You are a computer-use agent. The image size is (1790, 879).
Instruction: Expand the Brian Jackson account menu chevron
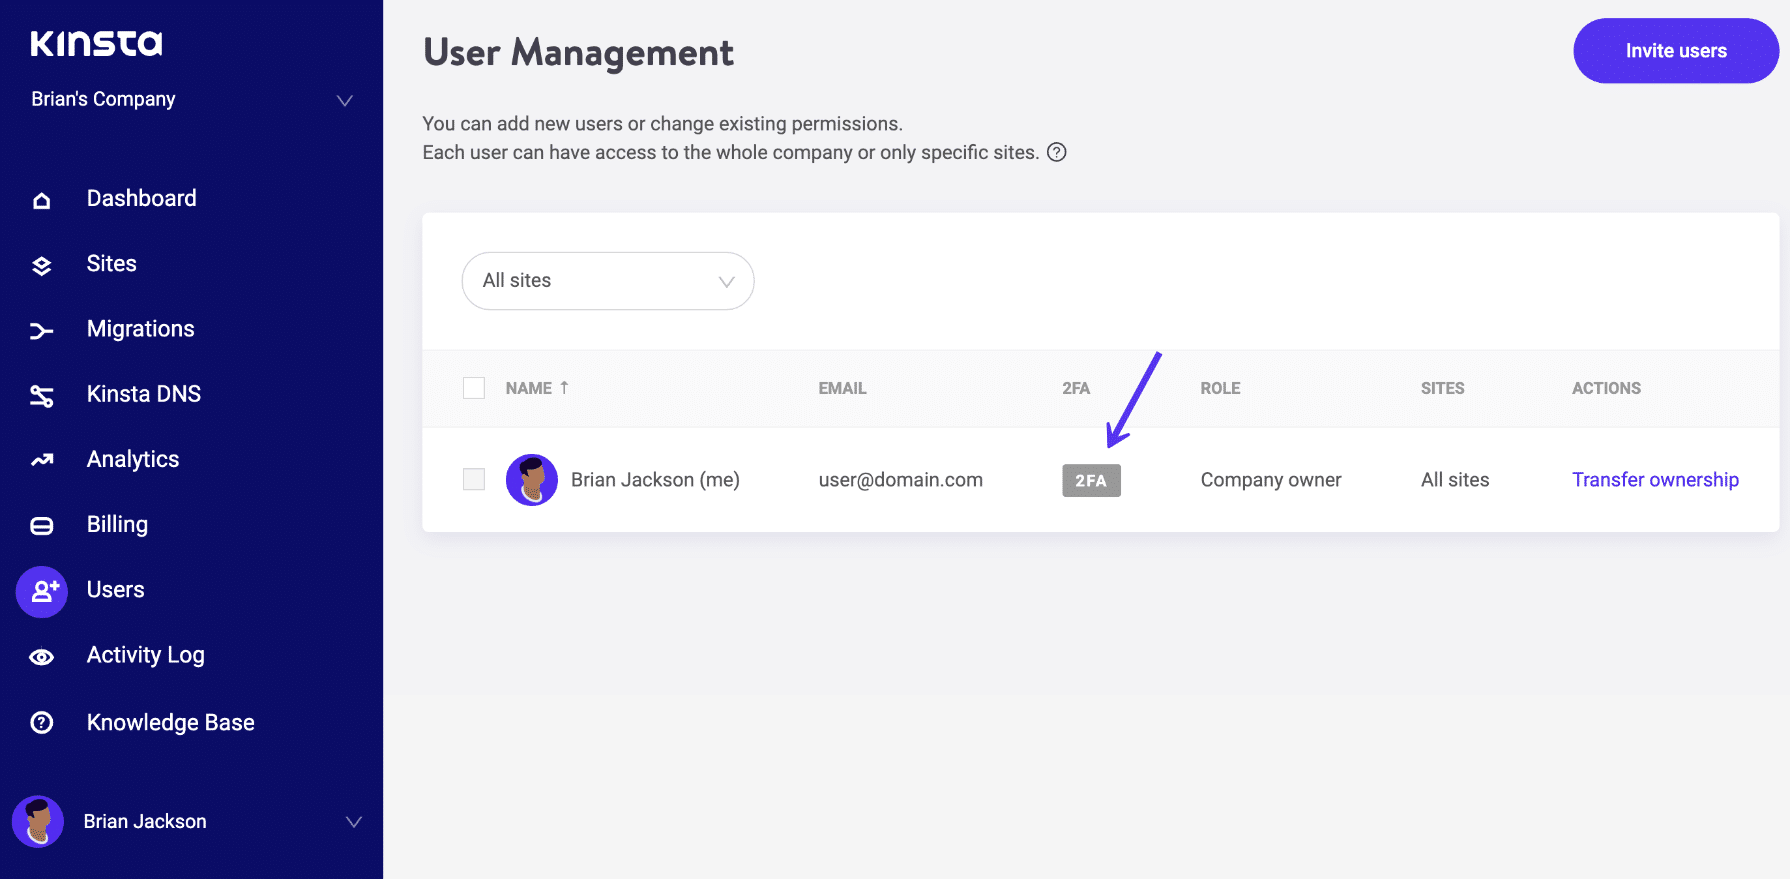353,822
